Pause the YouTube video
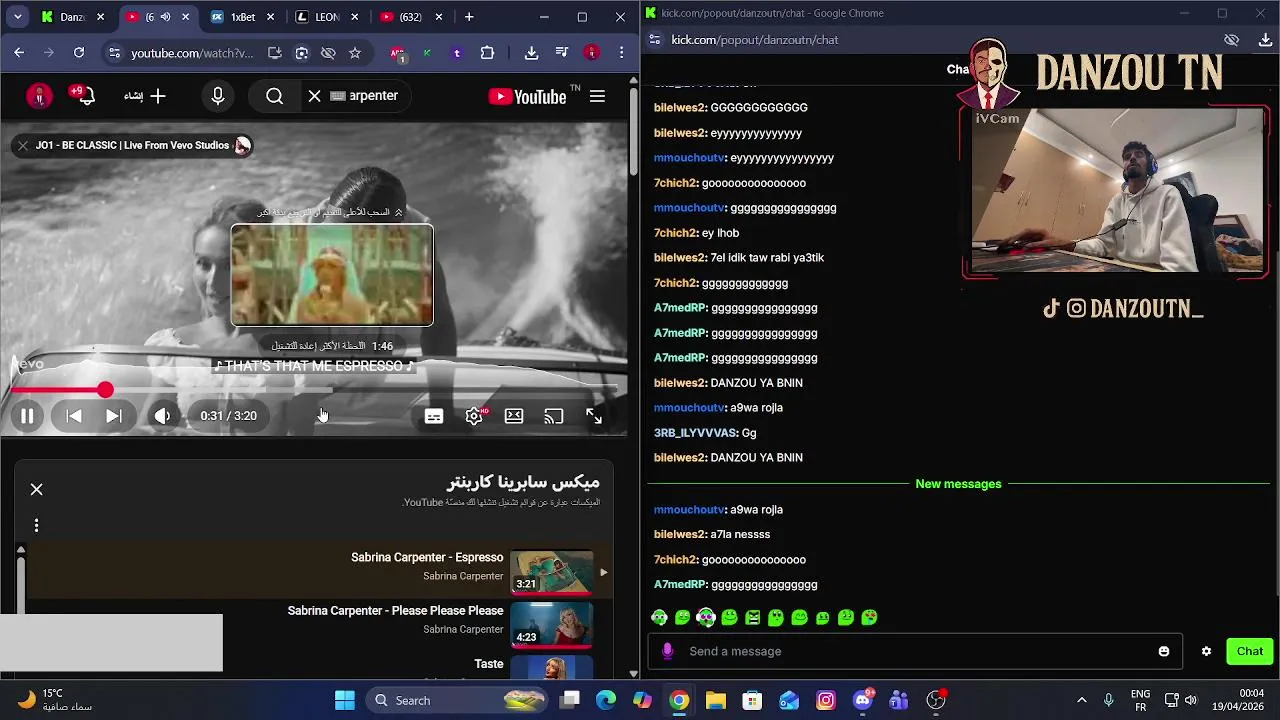The image size is (1280, 720). (27, 416)
